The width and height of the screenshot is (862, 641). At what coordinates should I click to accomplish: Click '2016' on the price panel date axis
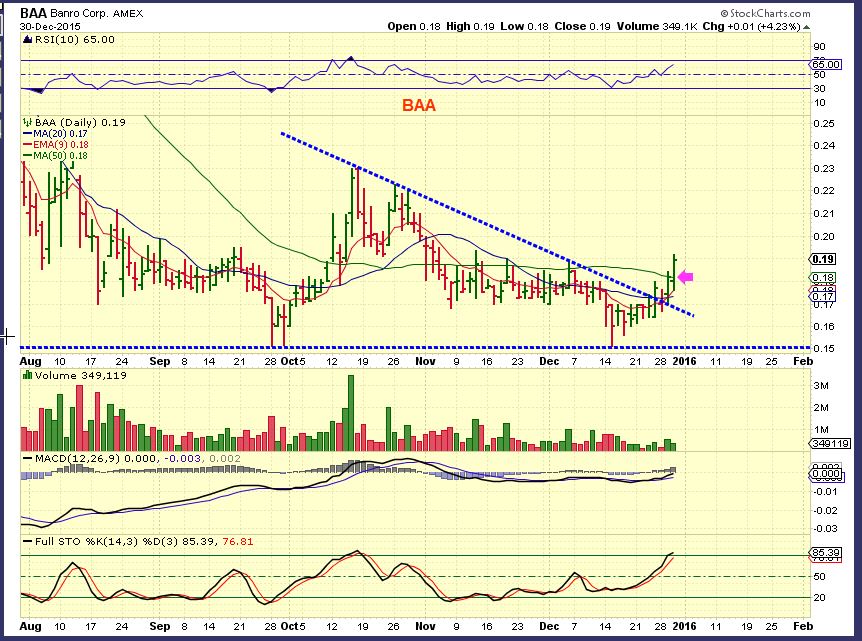(684, 361)
